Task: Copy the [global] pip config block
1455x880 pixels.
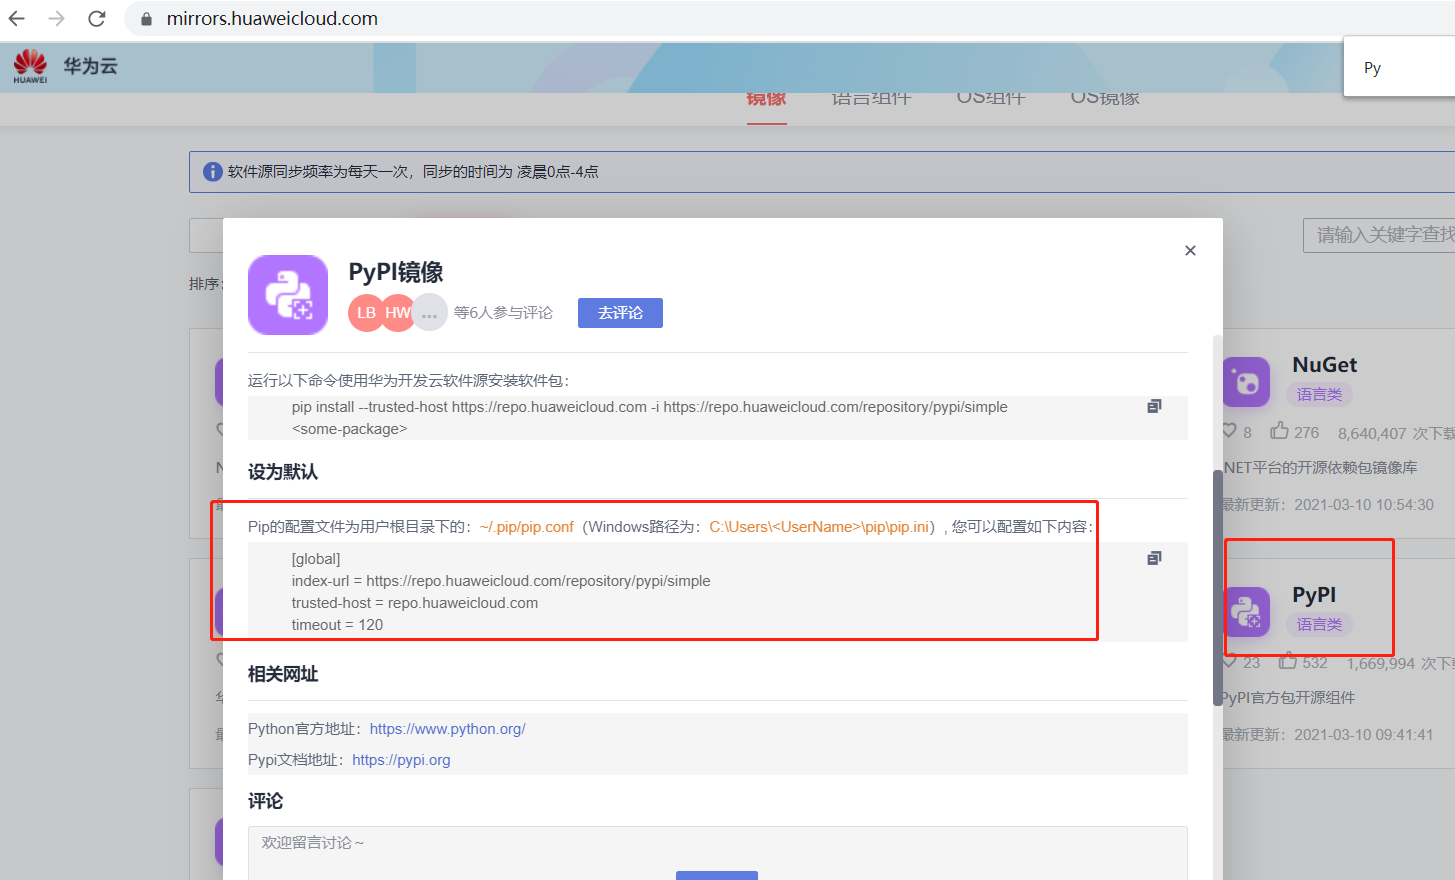Action: click(x=1154, y=558)
